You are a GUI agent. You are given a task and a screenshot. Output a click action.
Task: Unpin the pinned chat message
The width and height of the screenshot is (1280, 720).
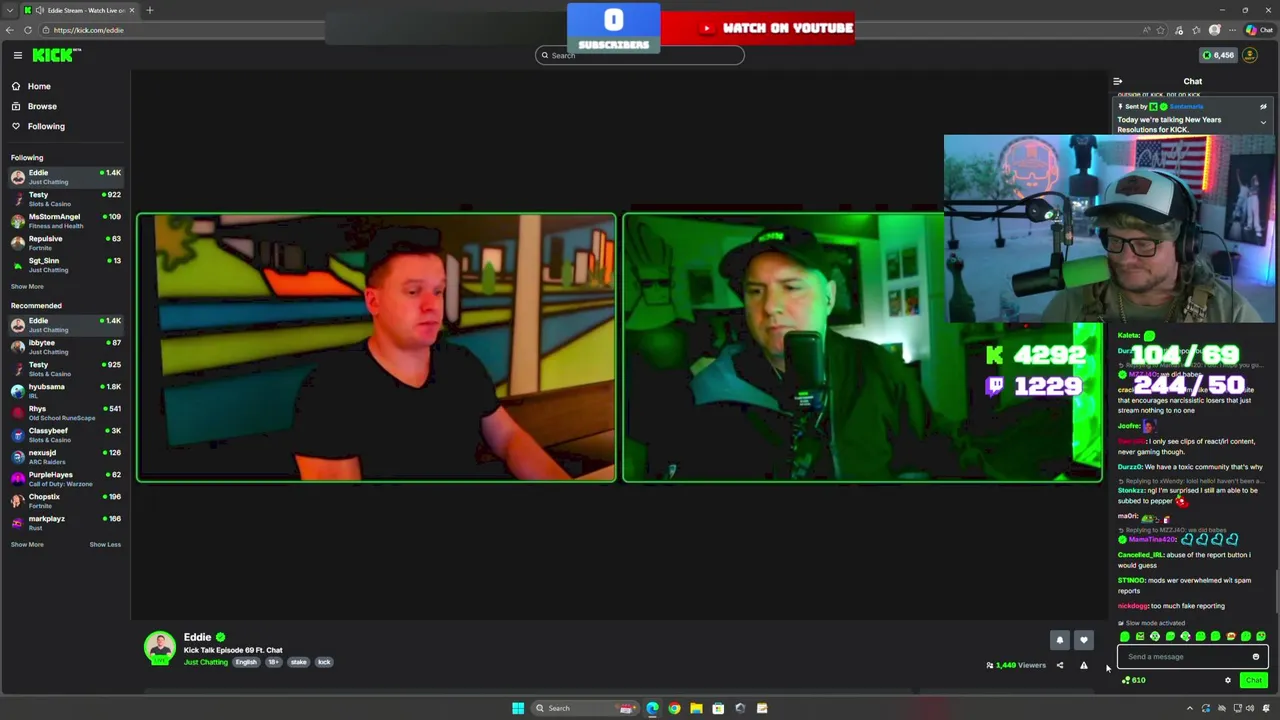[x=1263, y=106]
